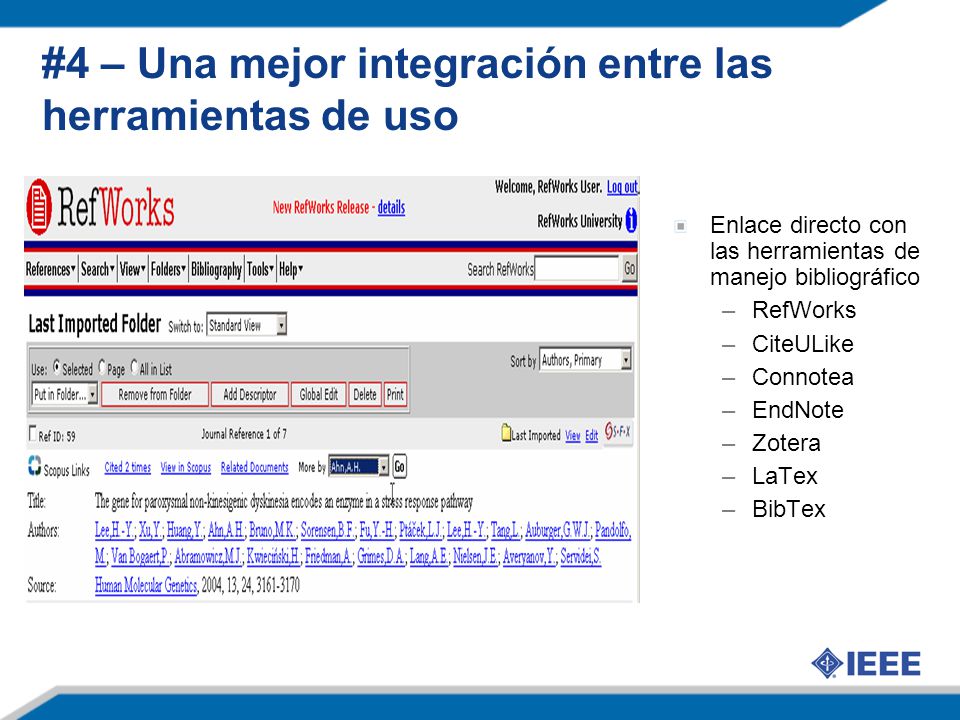
Task: Click author link Nielsen, J.E.
Action: point(475,557)
